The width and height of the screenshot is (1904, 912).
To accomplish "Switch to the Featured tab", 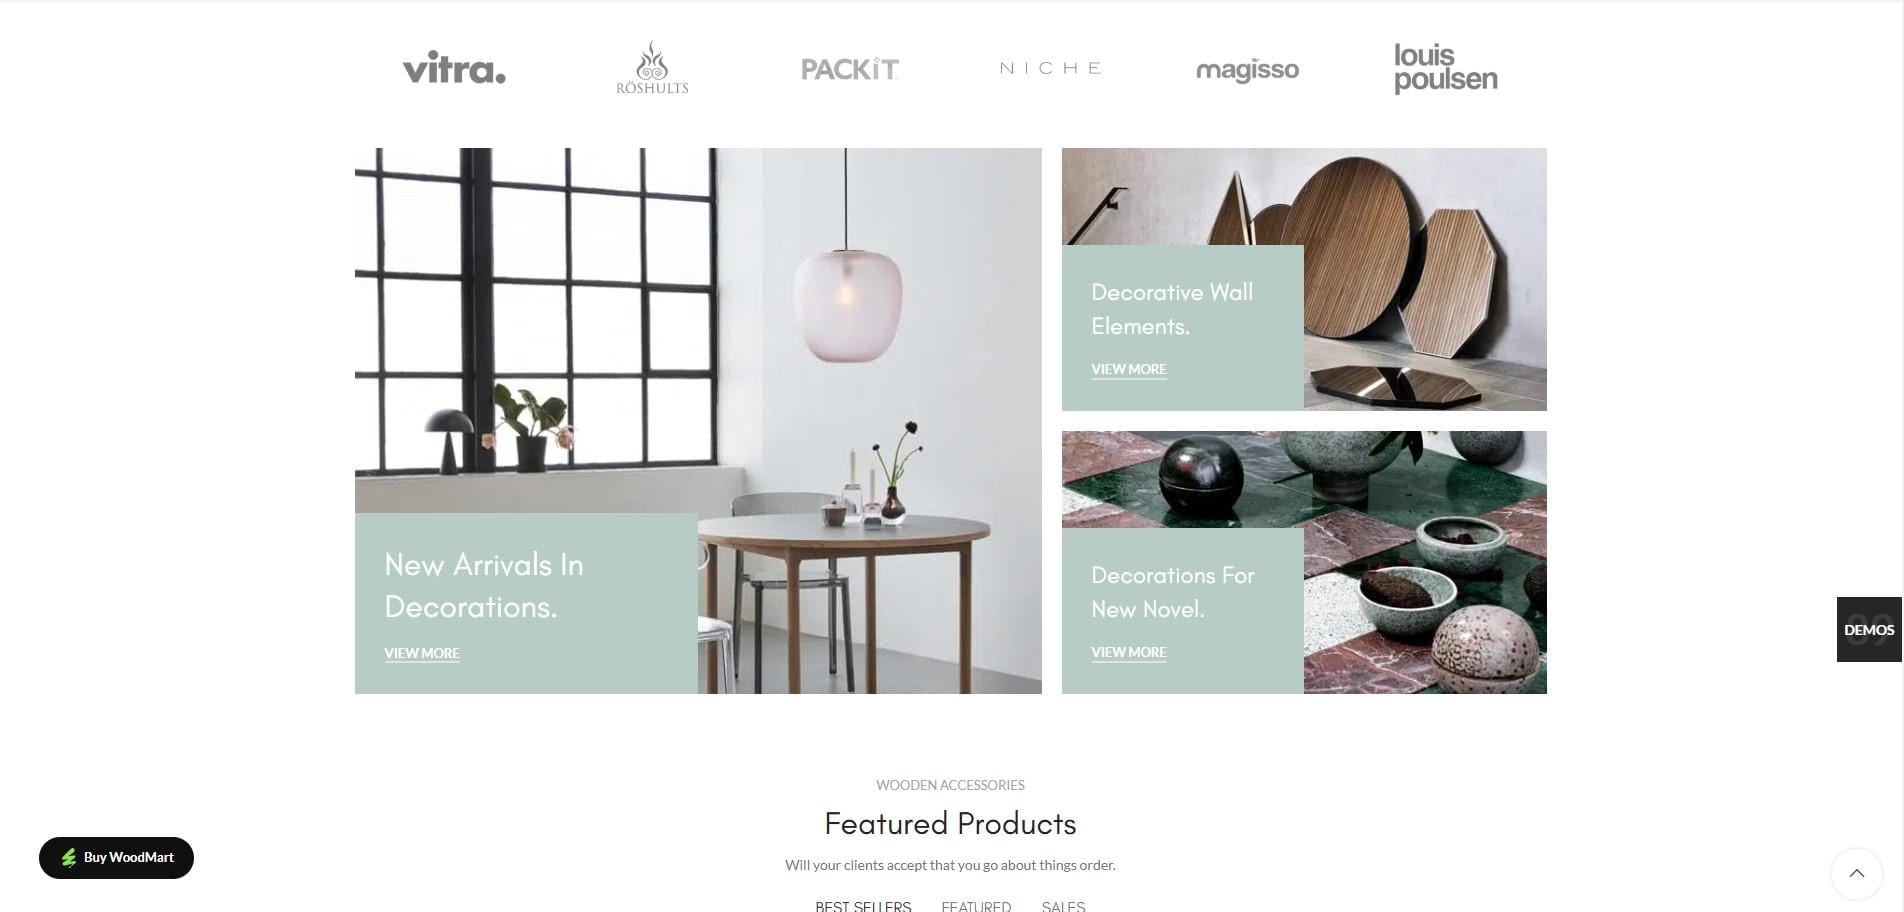I will (x=976, y=906).
